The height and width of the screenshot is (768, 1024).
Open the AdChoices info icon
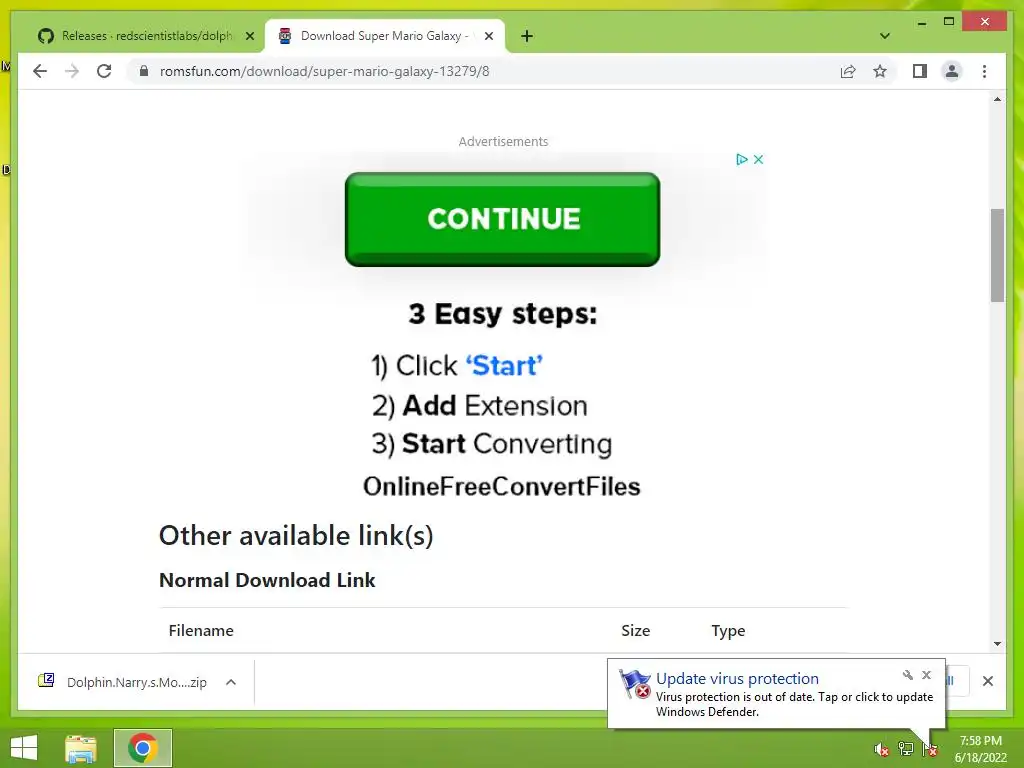[742, 159]
